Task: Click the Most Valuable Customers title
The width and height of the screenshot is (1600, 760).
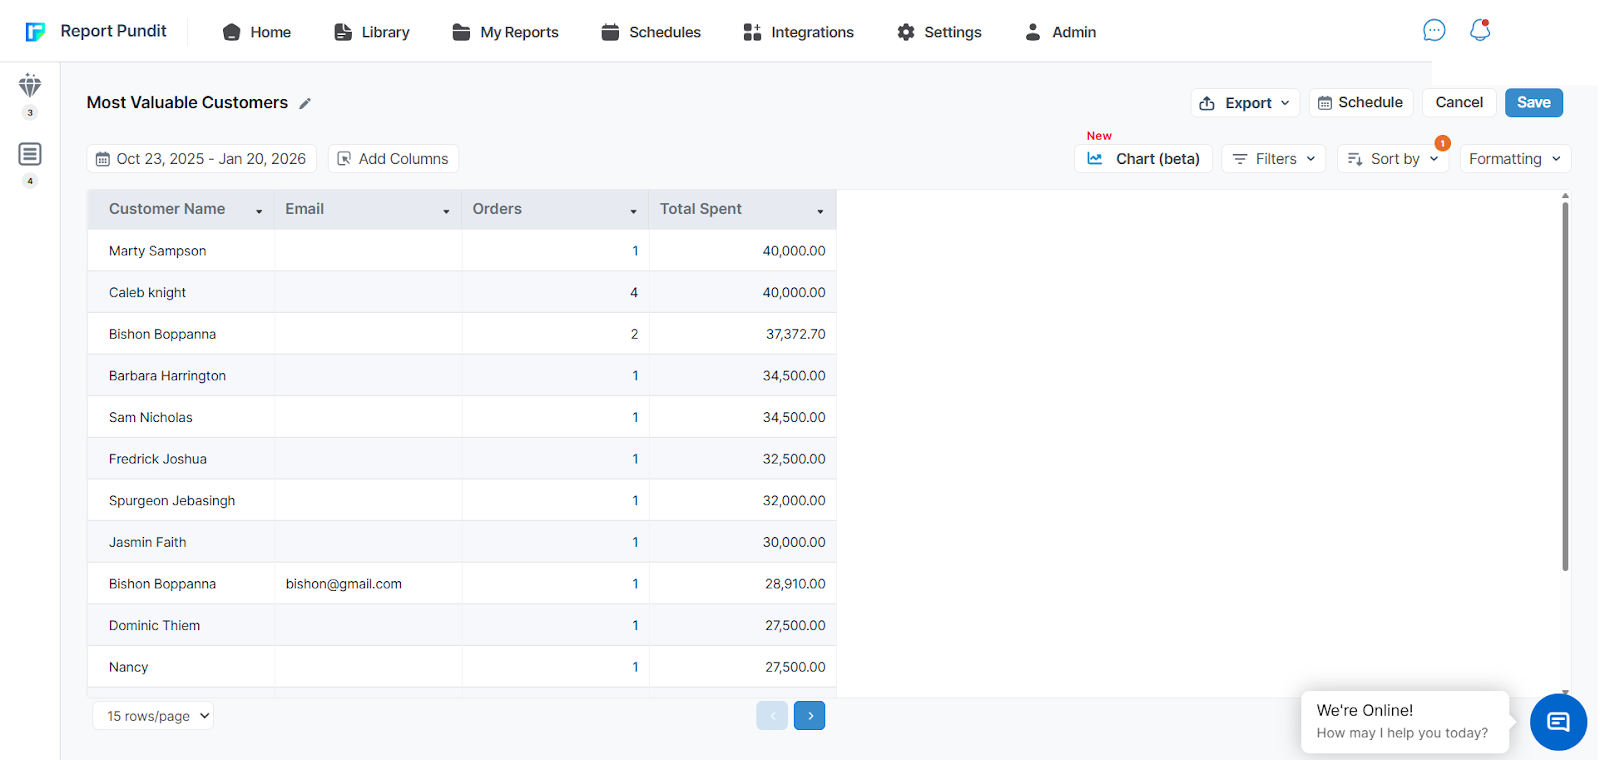Action: tap(187, 103)
